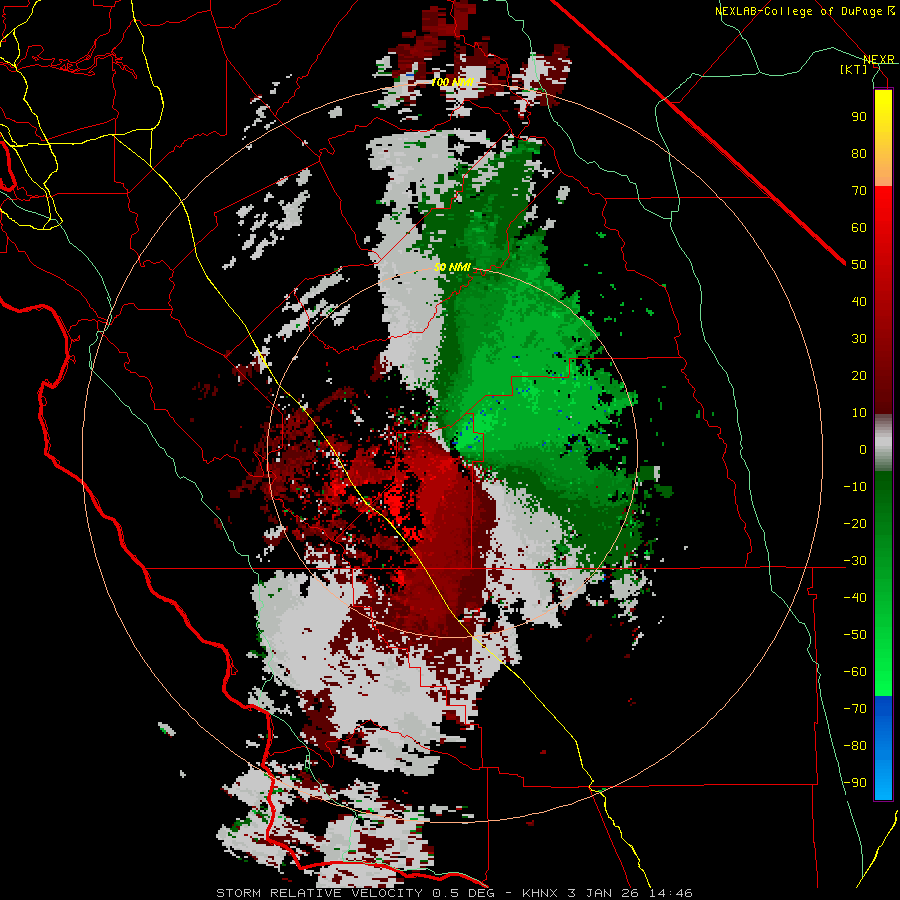The height and width of the screenshot is (900, 900).
Task: Click the 50 value on the velocity scale
Action: (859, 265)
